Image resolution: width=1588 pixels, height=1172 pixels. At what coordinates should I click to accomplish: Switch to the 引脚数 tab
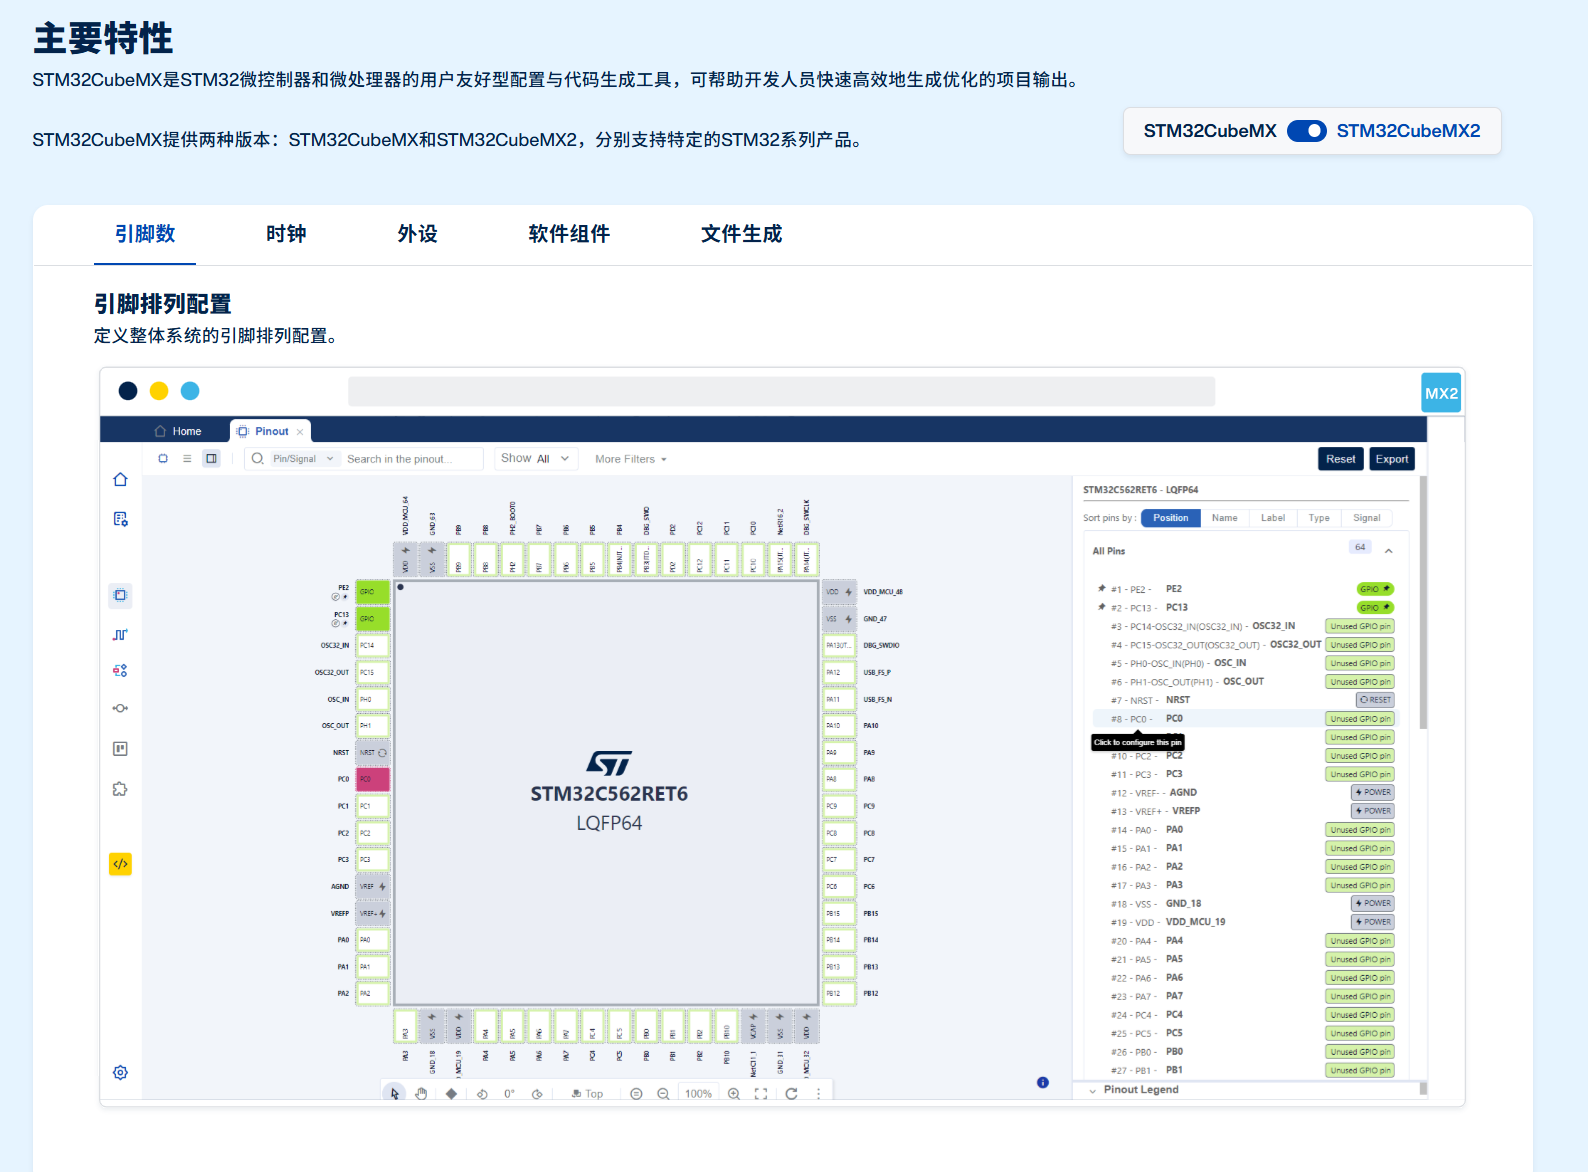[145, 234]
